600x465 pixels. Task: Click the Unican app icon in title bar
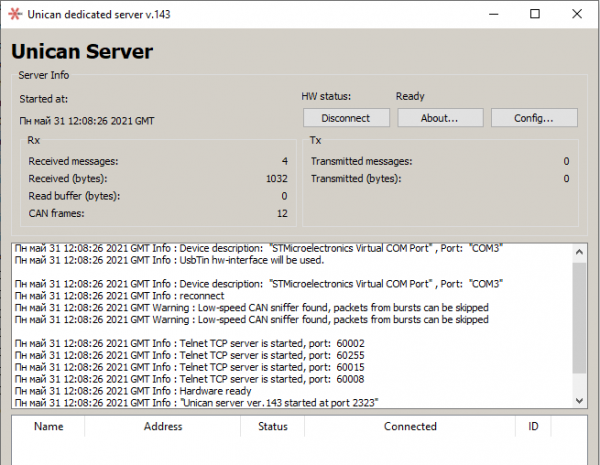pos(15,14)
